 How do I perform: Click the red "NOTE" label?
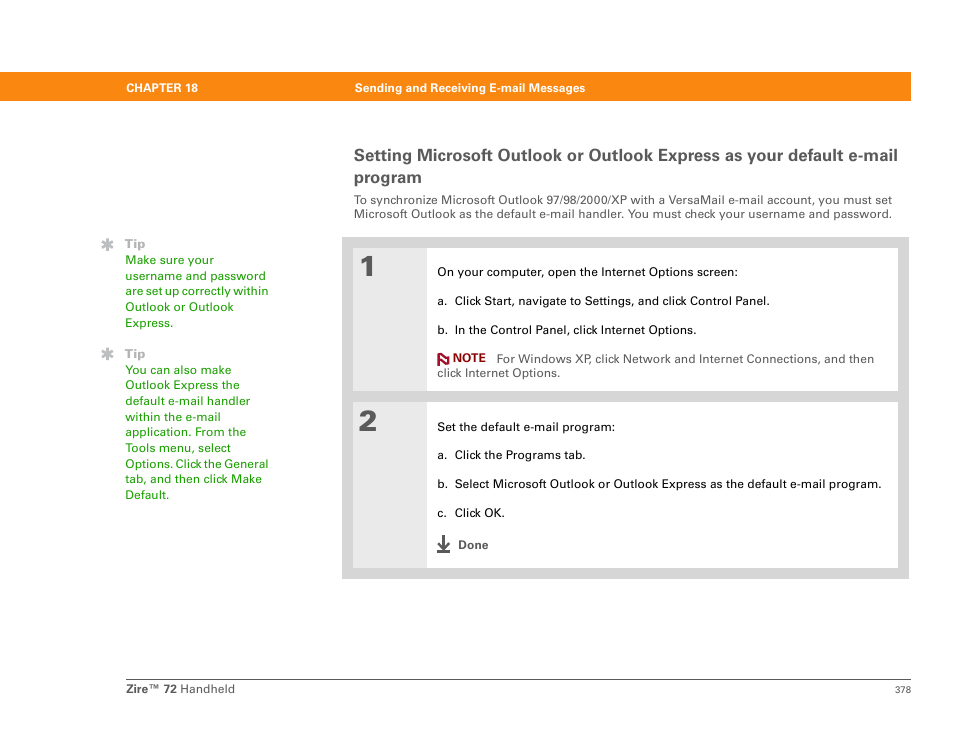click(469, 358)
